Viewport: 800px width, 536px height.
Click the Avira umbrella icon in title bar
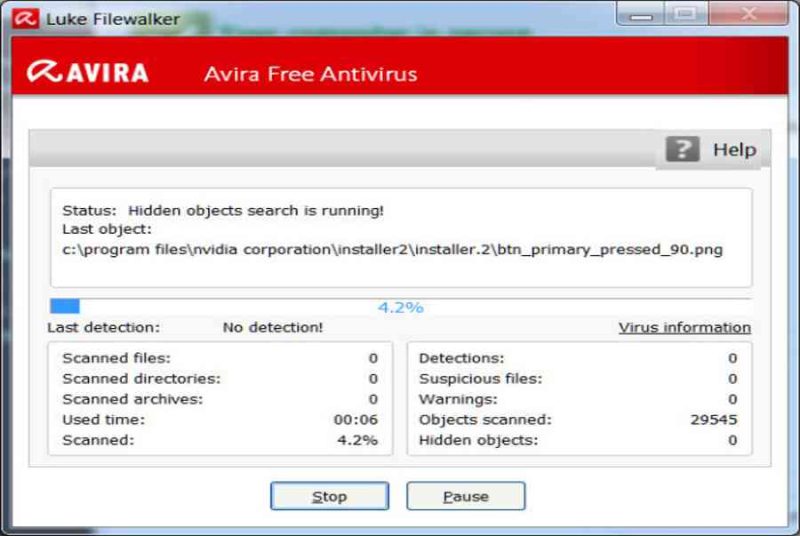coord(26,19)
